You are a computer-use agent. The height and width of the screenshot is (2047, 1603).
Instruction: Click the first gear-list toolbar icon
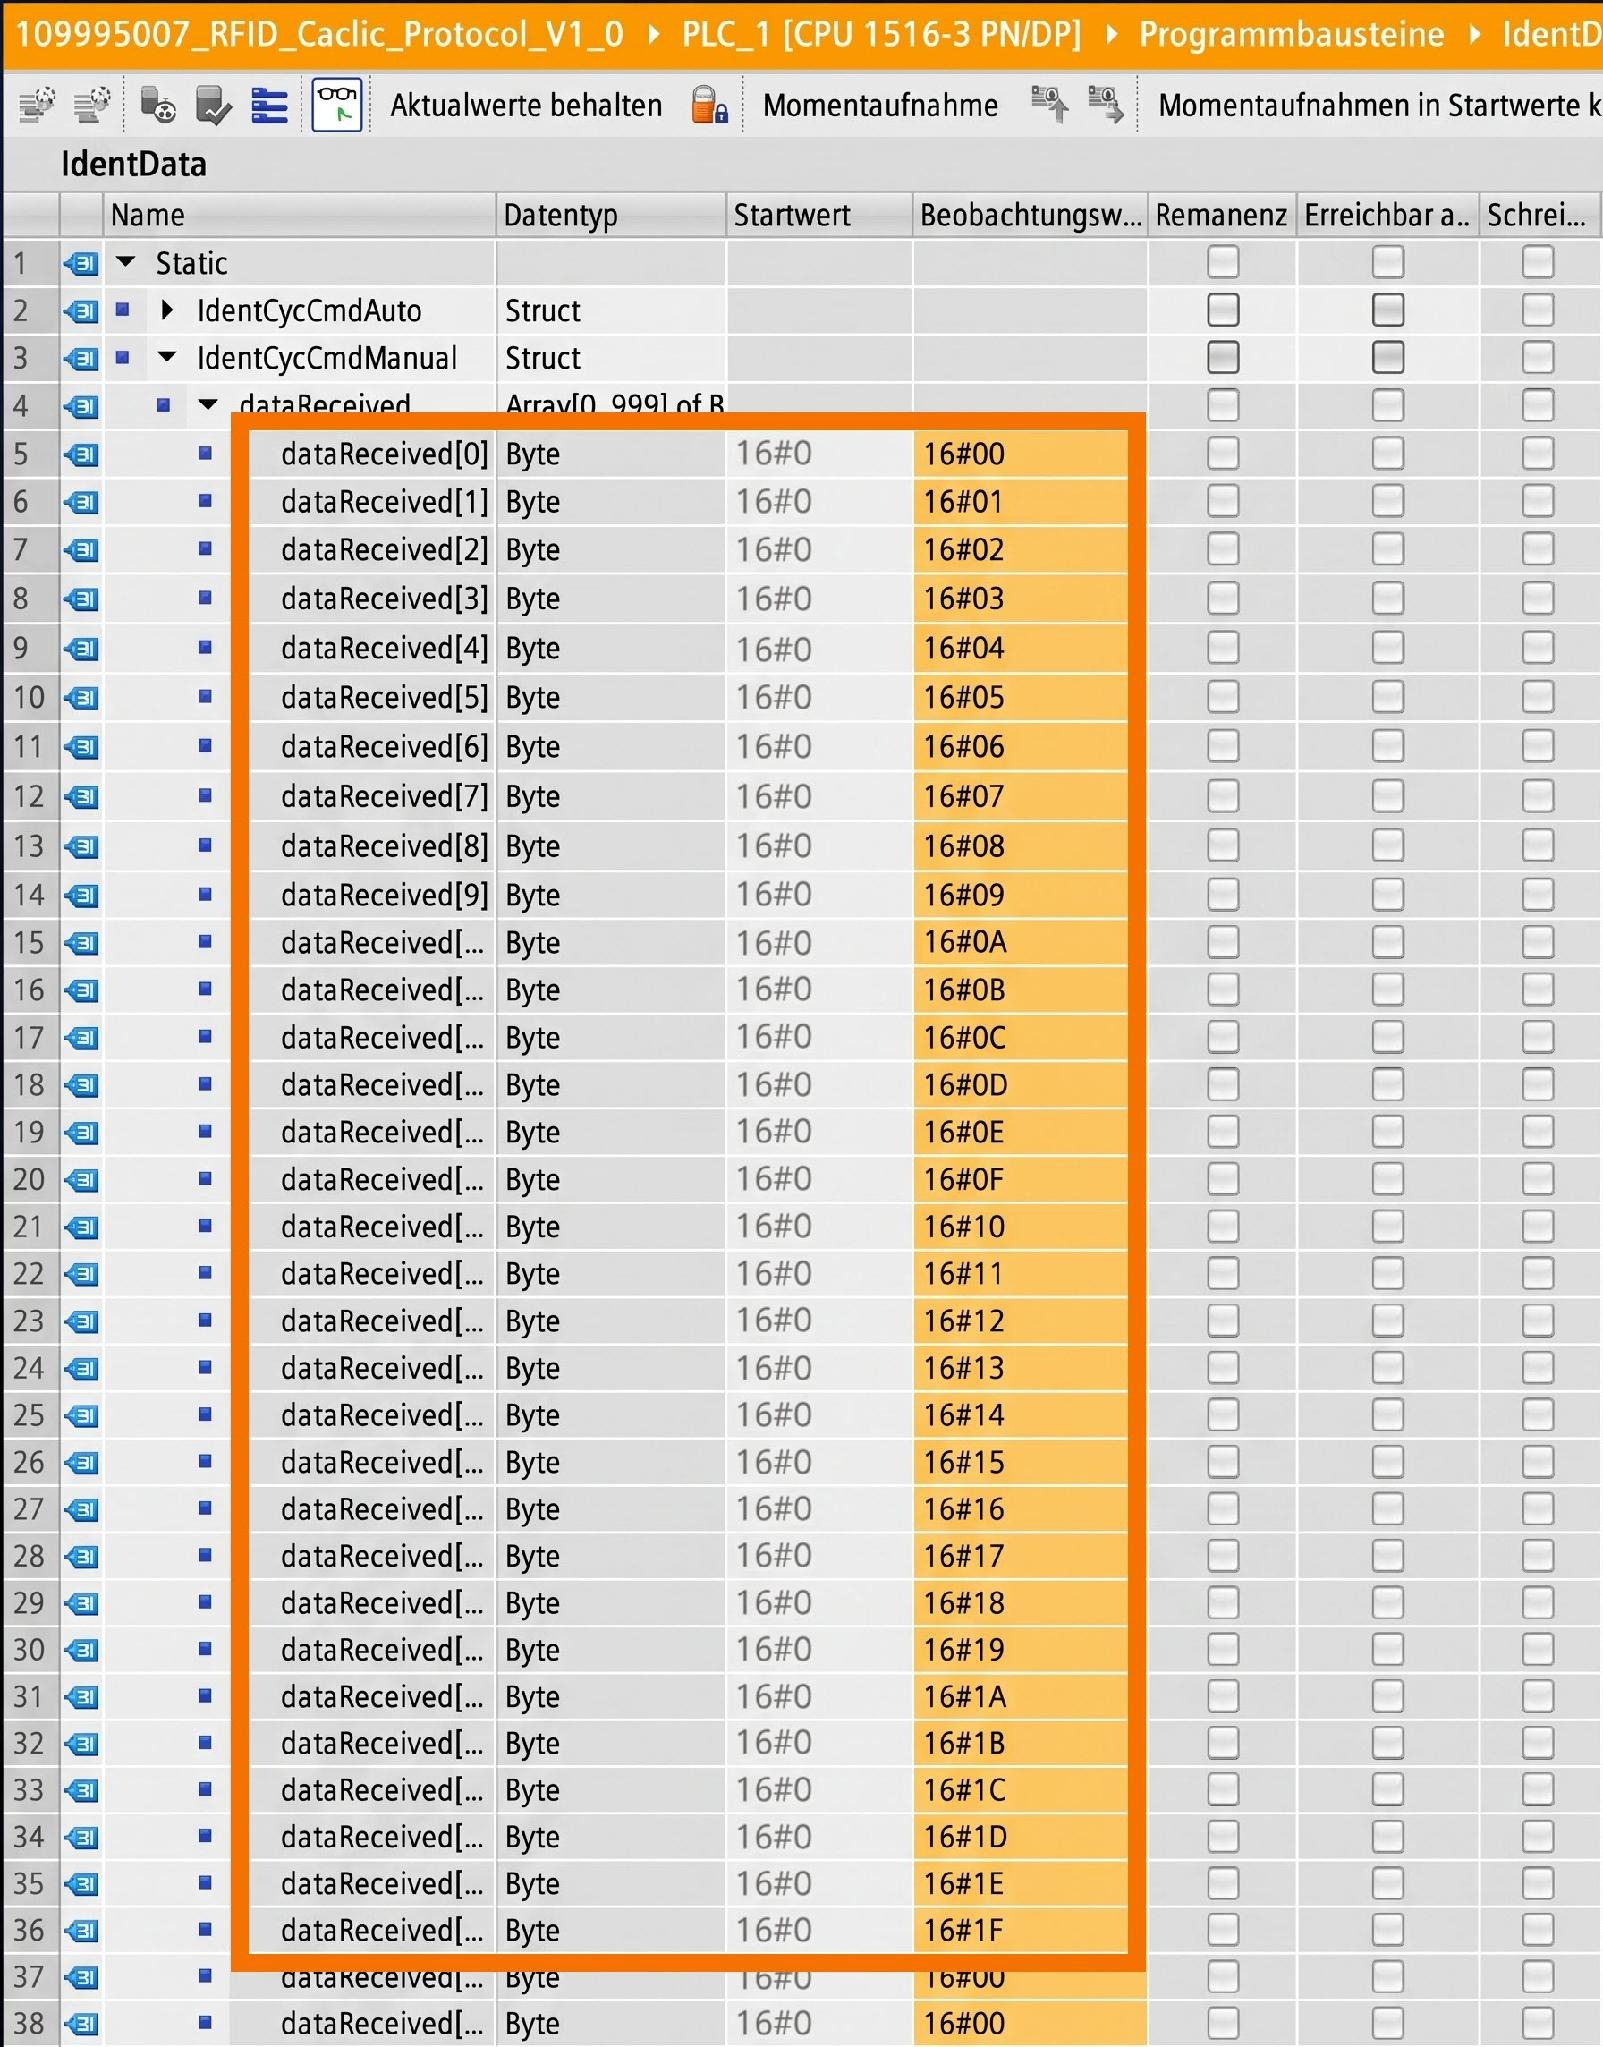pyautogui.click(x=37, y=104)
